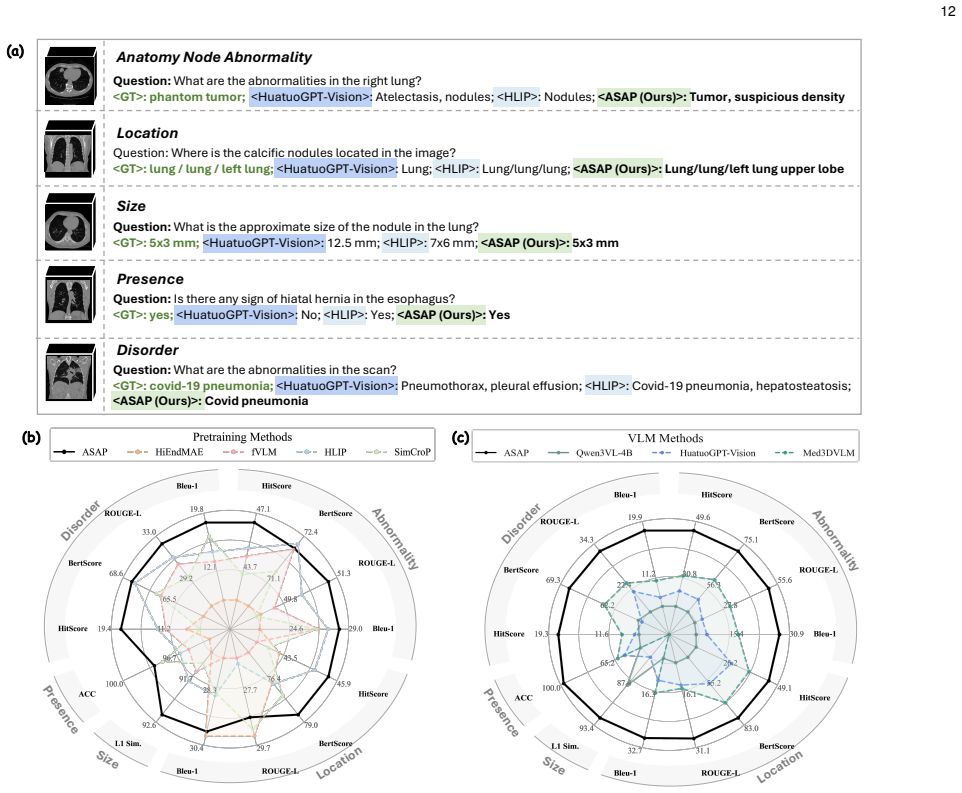Click the page number 12
This screenshot has width=962, height=793.
(x=948, y=11)
